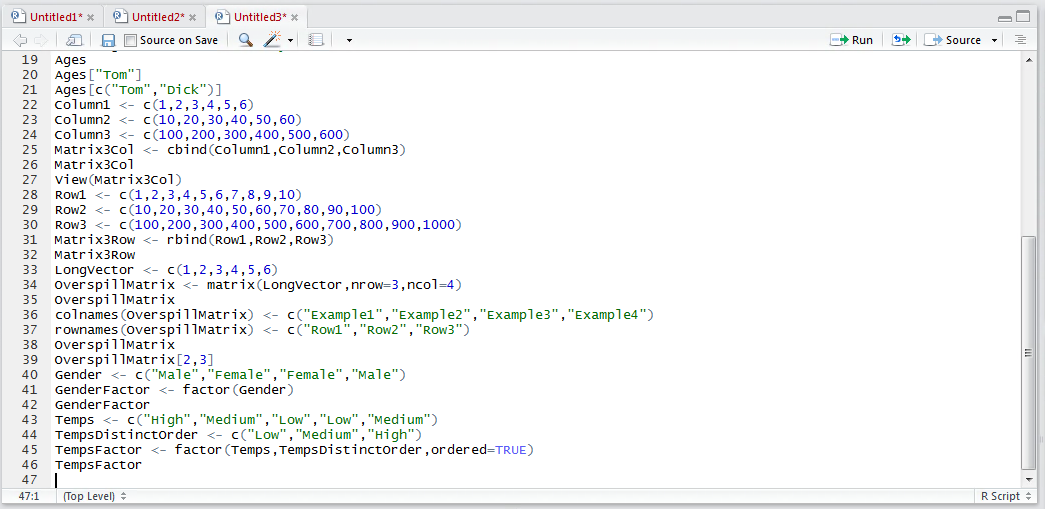
Task: Switch to the Untitled2 tab
Action: coord(158,17)
